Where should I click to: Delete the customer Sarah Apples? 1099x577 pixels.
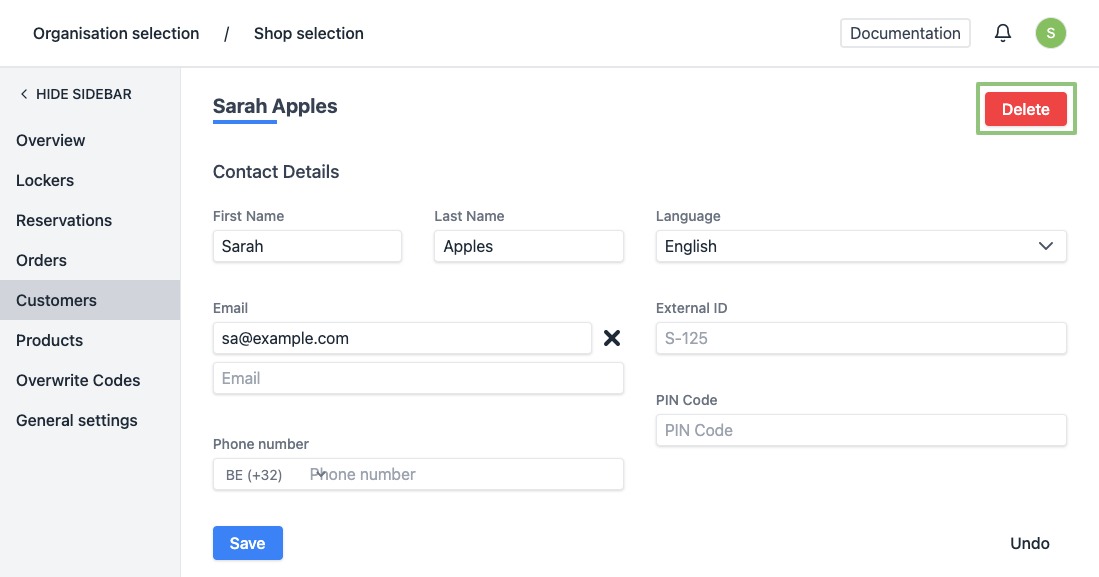tap(1025, 109)
